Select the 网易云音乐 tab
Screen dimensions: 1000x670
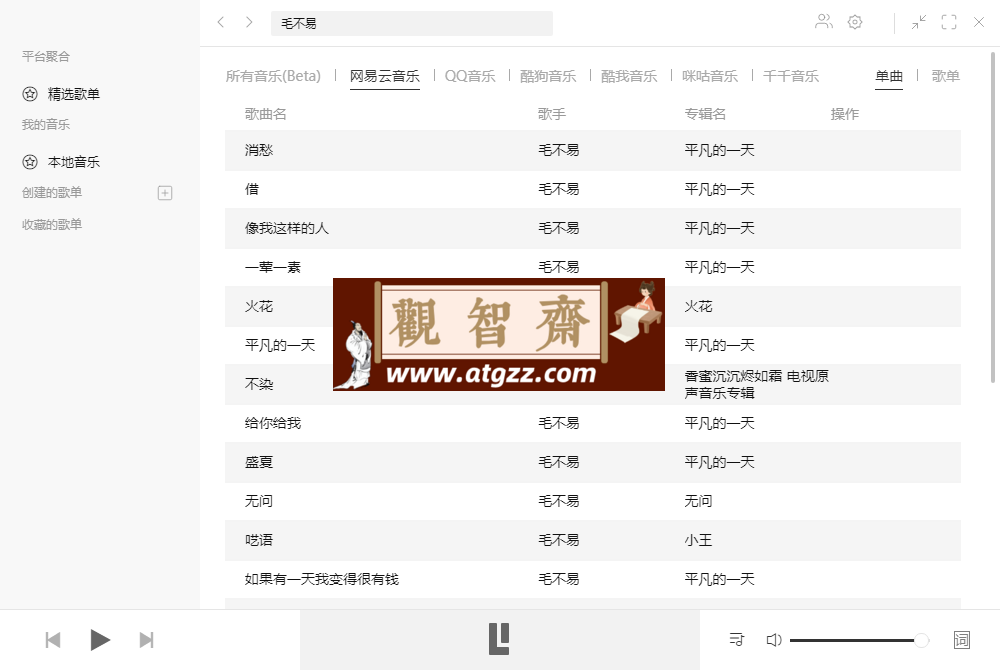385,76
